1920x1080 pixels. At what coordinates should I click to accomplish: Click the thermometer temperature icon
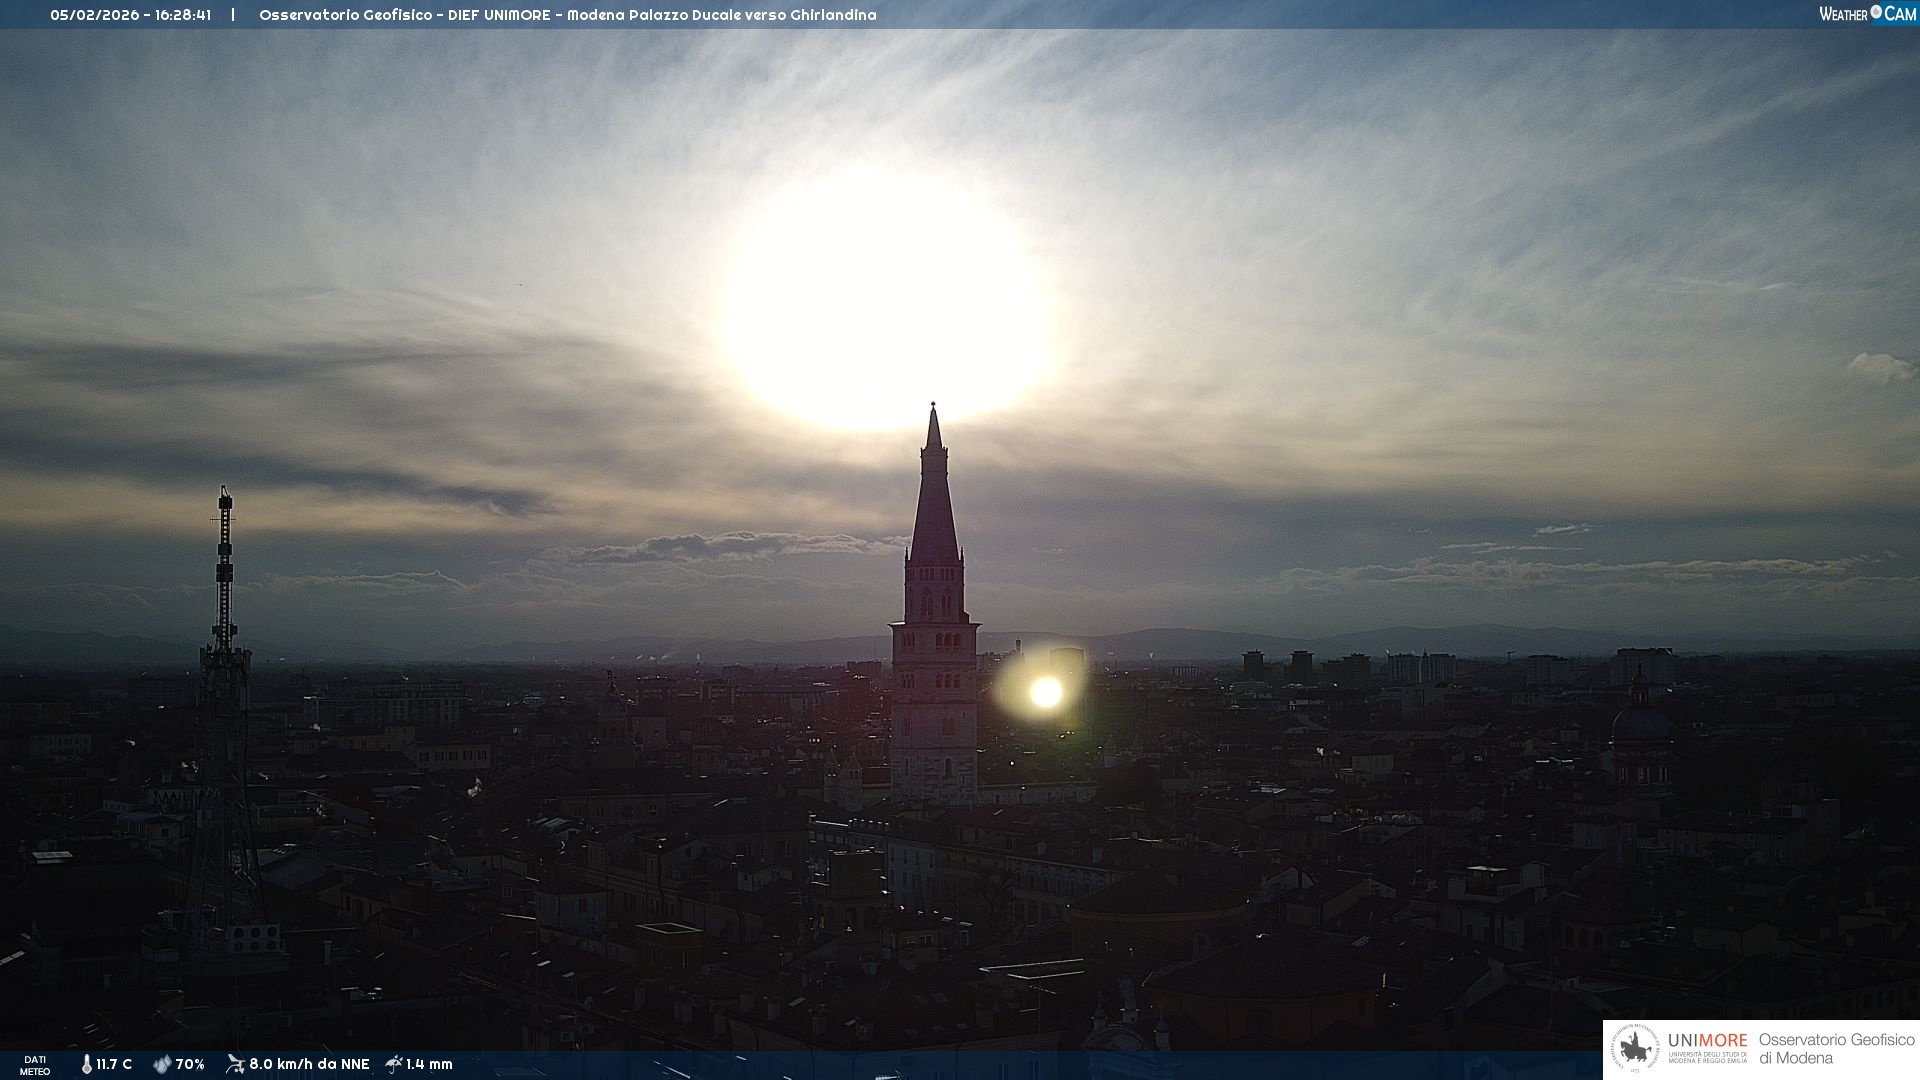click(x=87, y=1065)
